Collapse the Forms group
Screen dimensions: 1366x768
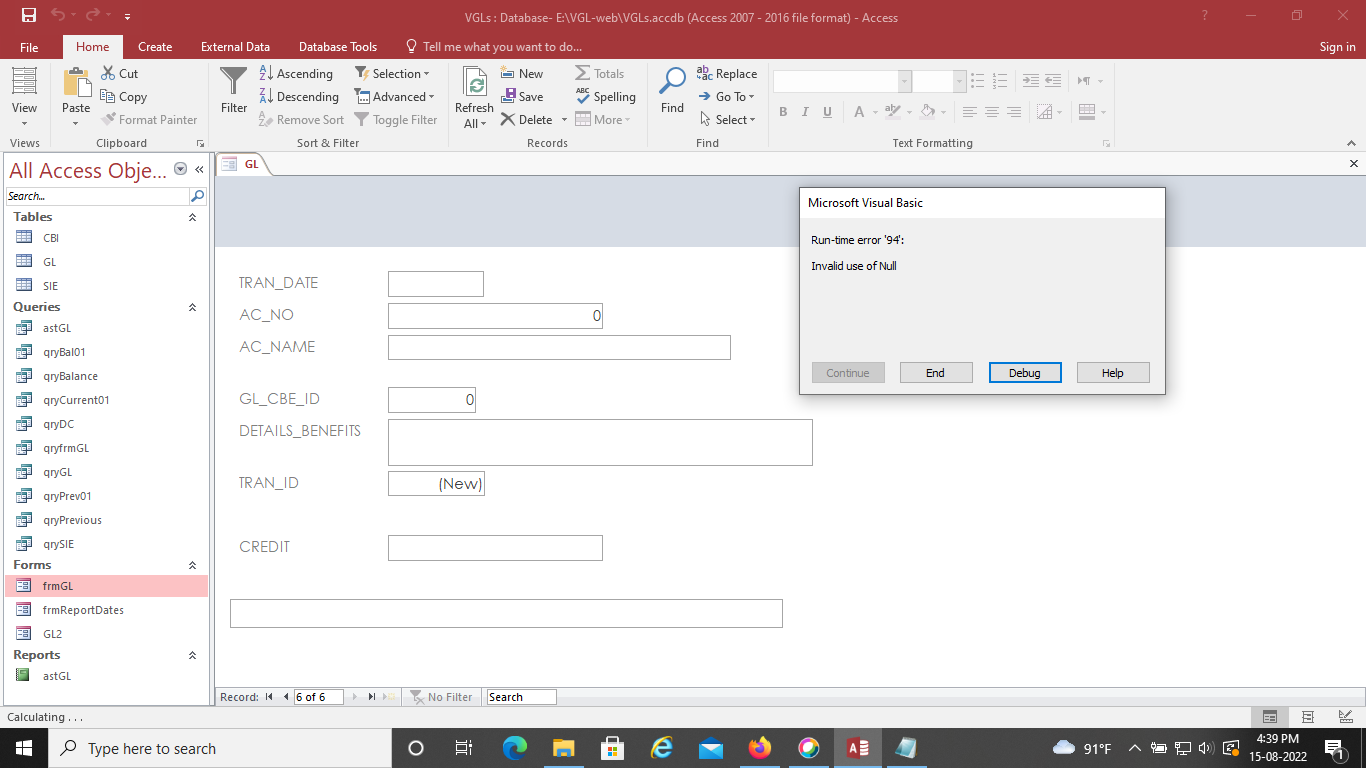coord(192,565)
